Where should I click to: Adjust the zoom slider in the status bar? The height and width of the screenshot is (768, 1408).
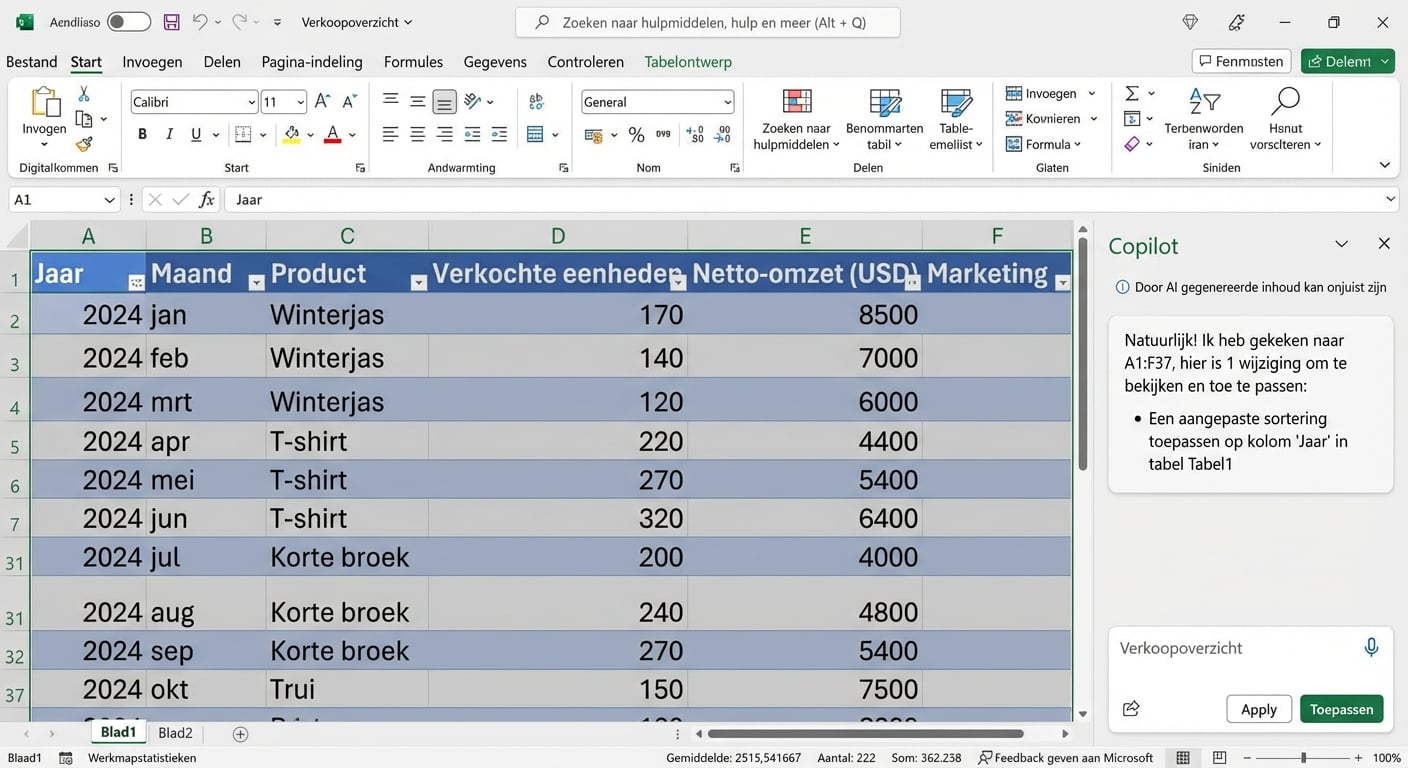pos(1303,757)
